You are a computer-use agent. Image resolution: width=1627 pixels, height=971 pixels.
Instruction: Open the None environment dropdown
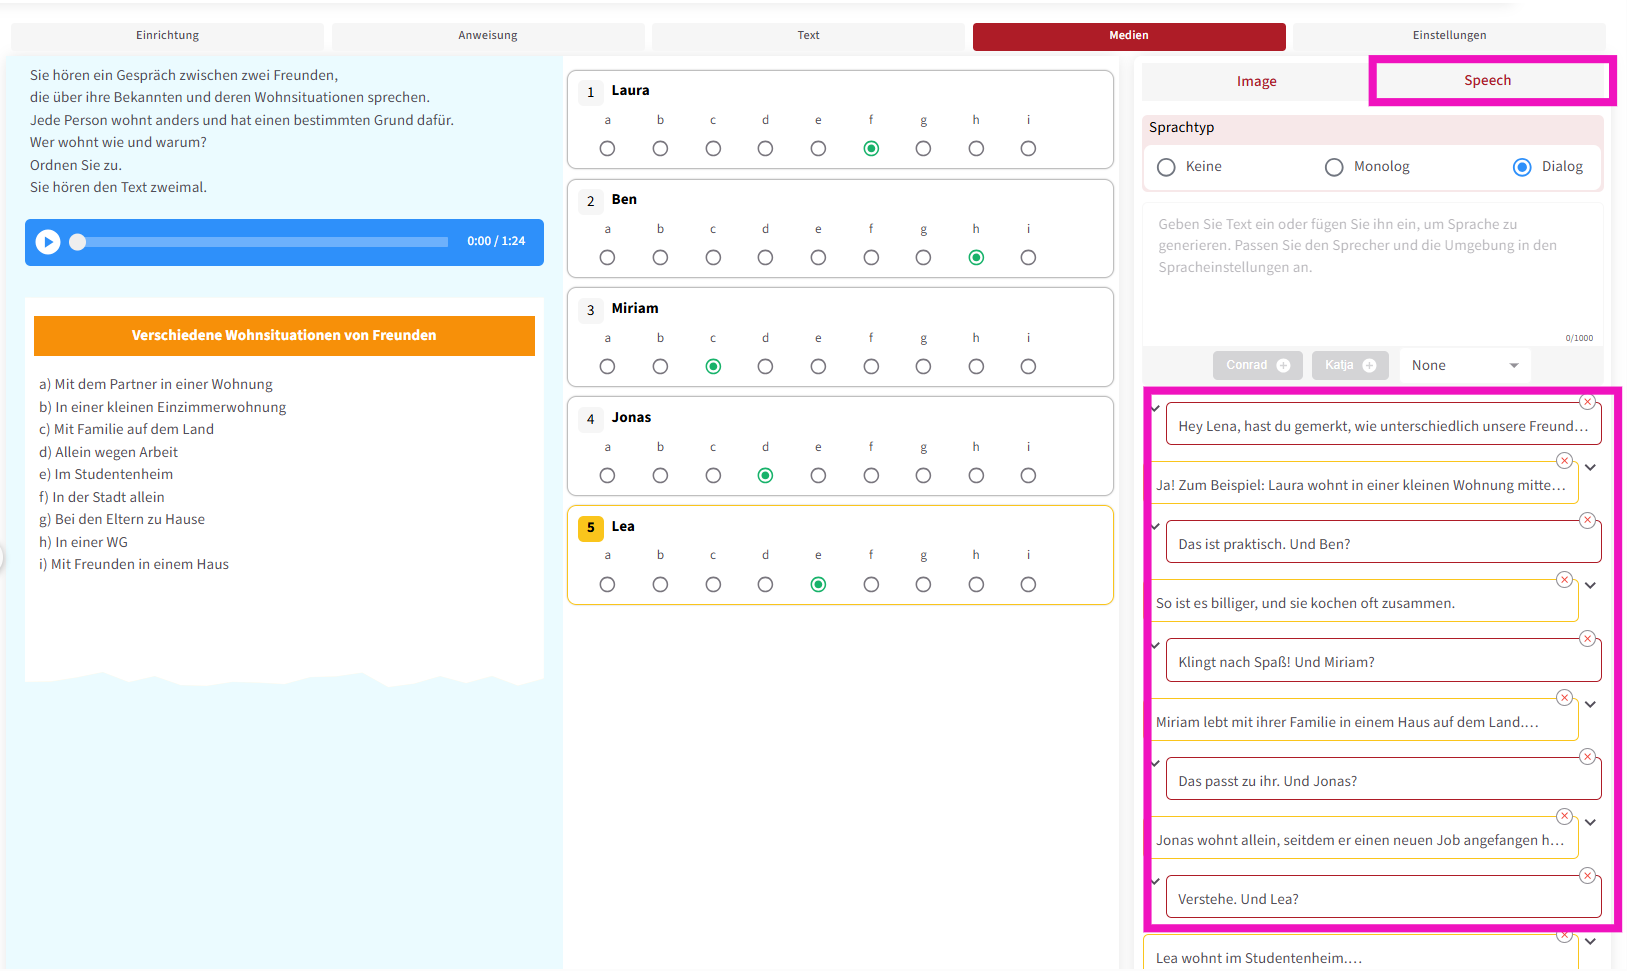[1464, 365]
